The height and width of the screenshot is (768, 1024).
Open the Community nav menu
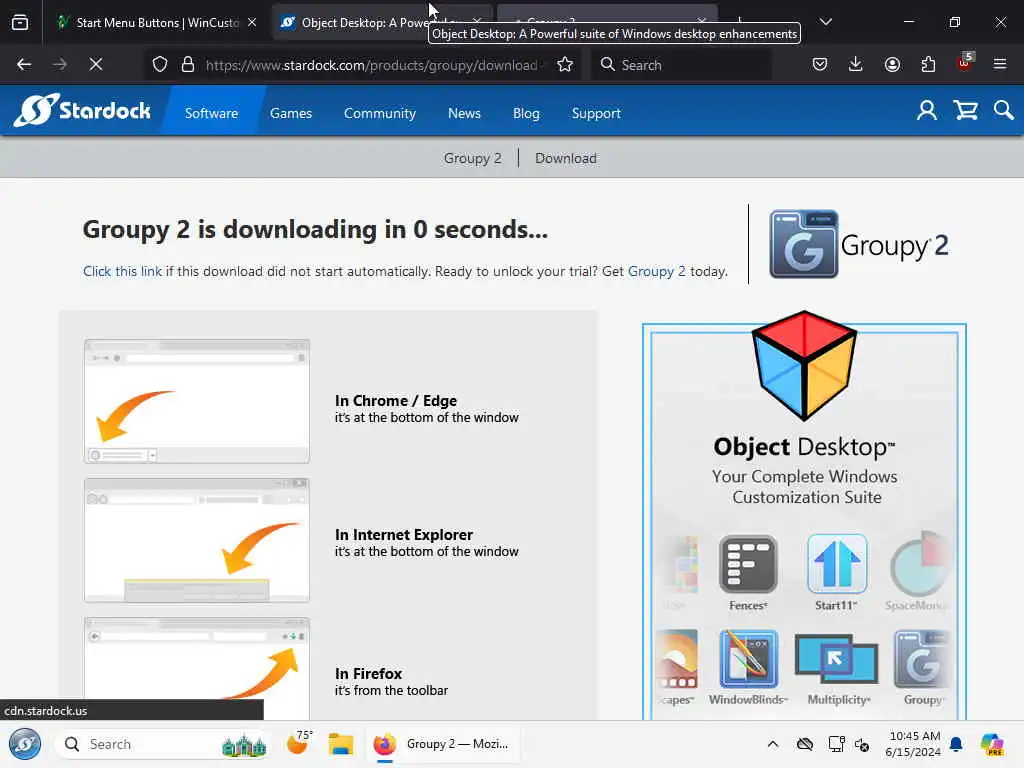[x=379, y=113]
